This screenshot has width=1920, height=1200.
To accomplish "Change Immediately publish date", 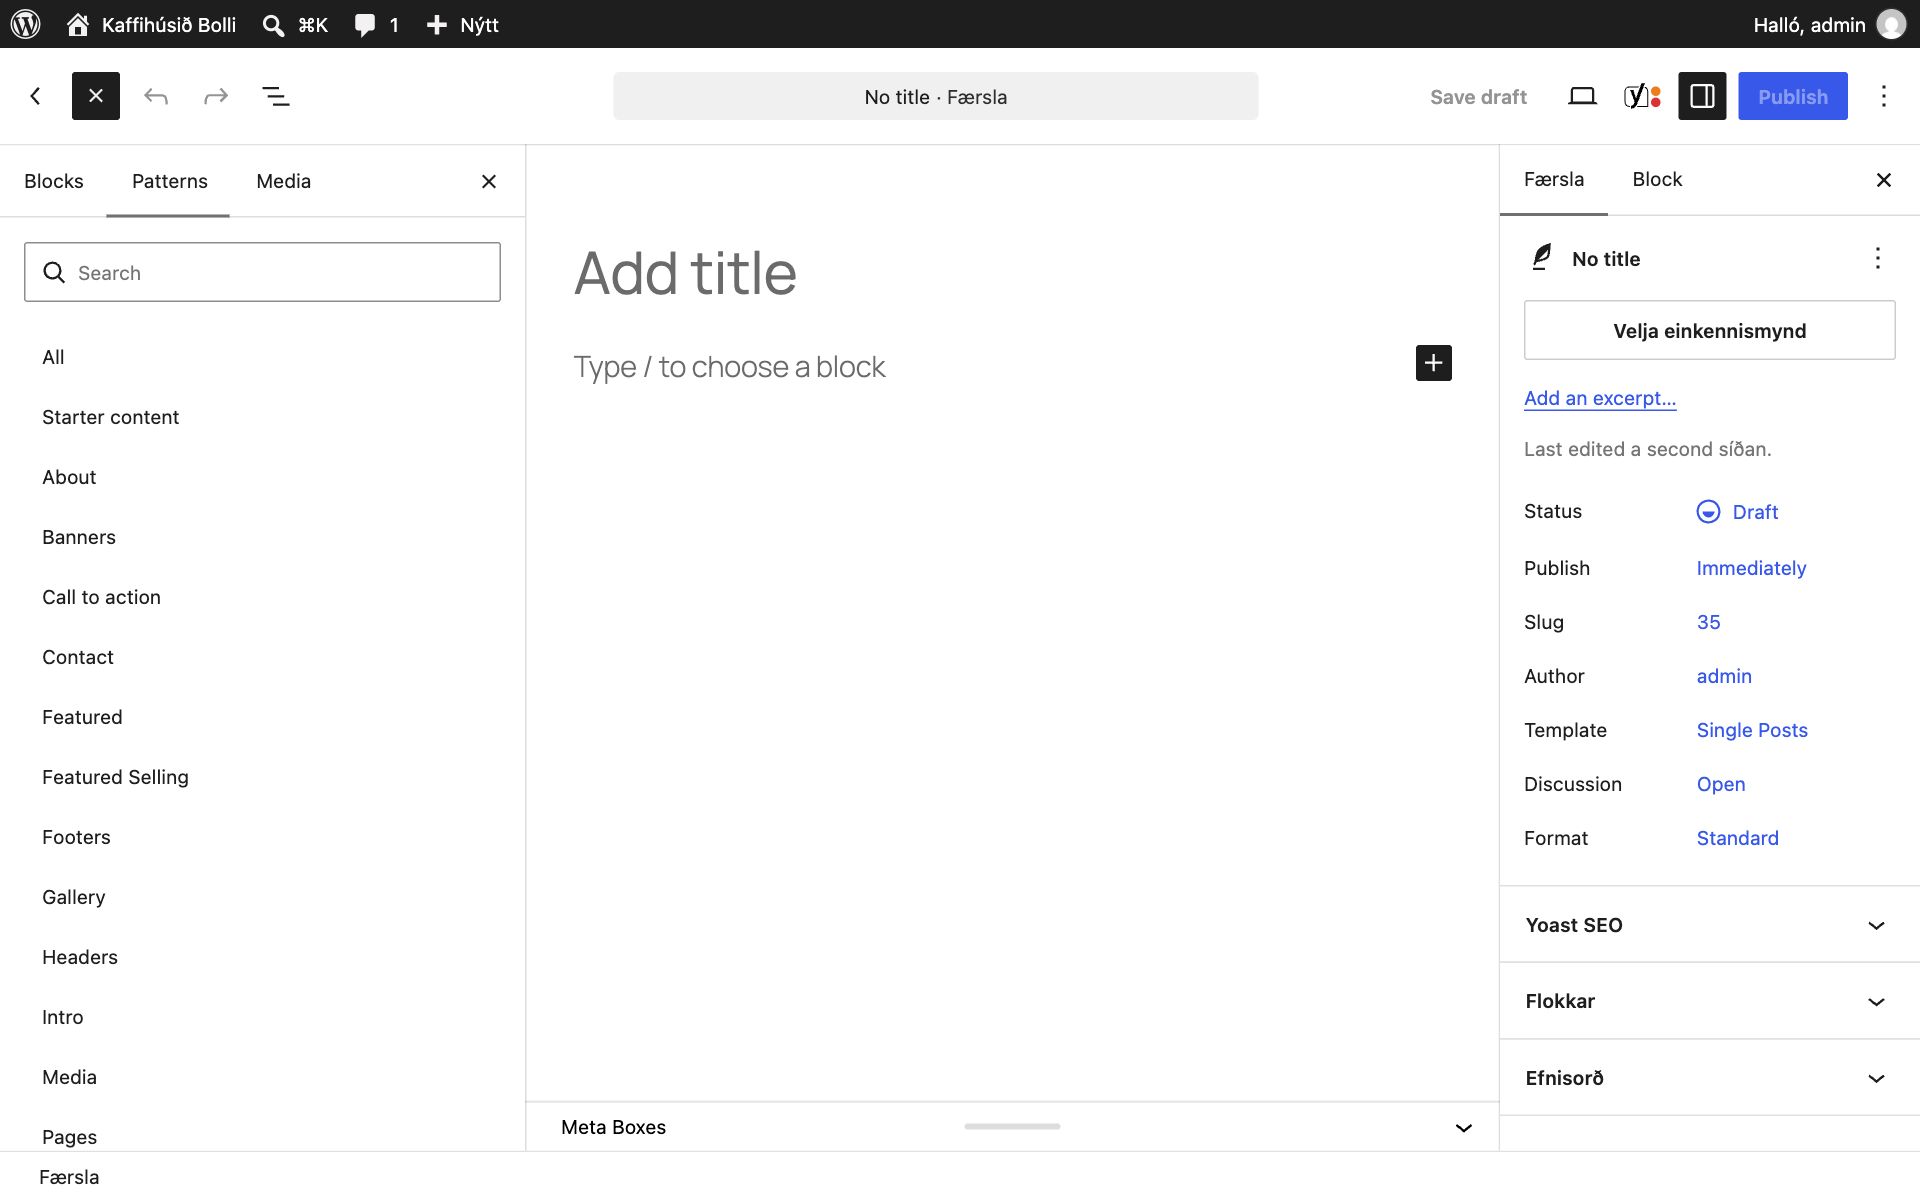I will tap(1751, 568).
